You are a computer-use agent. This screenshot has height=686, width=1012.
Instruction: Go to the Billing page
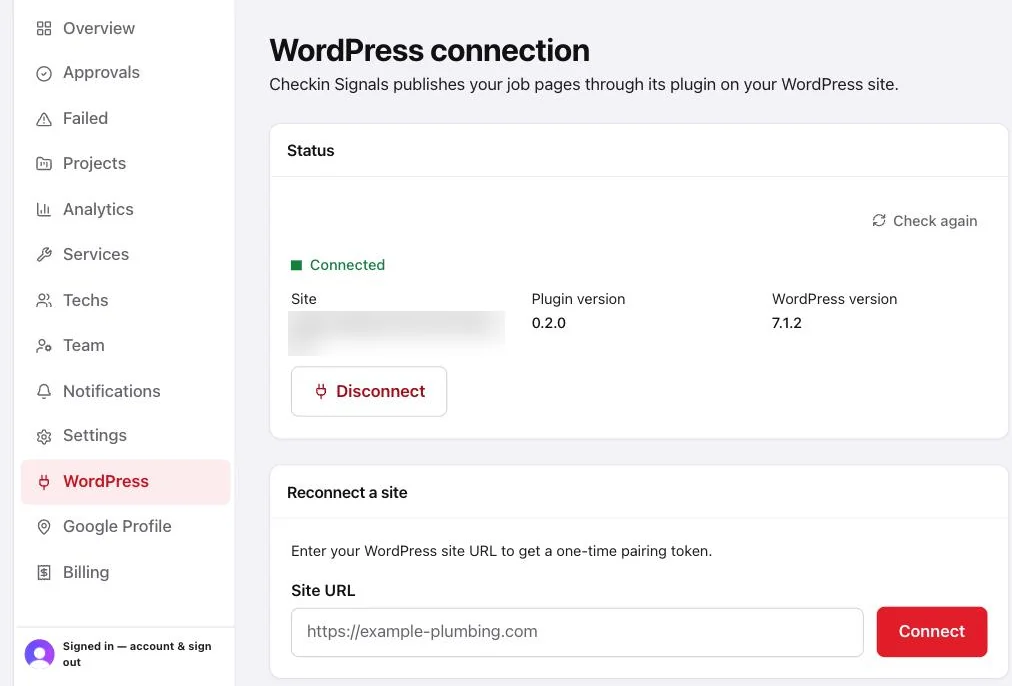(x=126, y=572)
